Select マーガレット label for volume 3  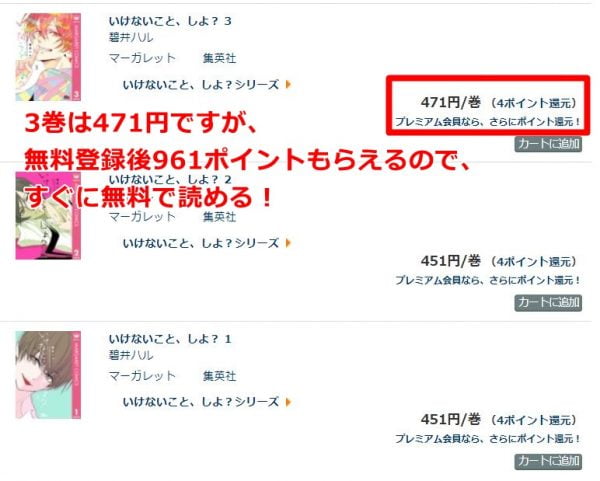pos(142,58)
